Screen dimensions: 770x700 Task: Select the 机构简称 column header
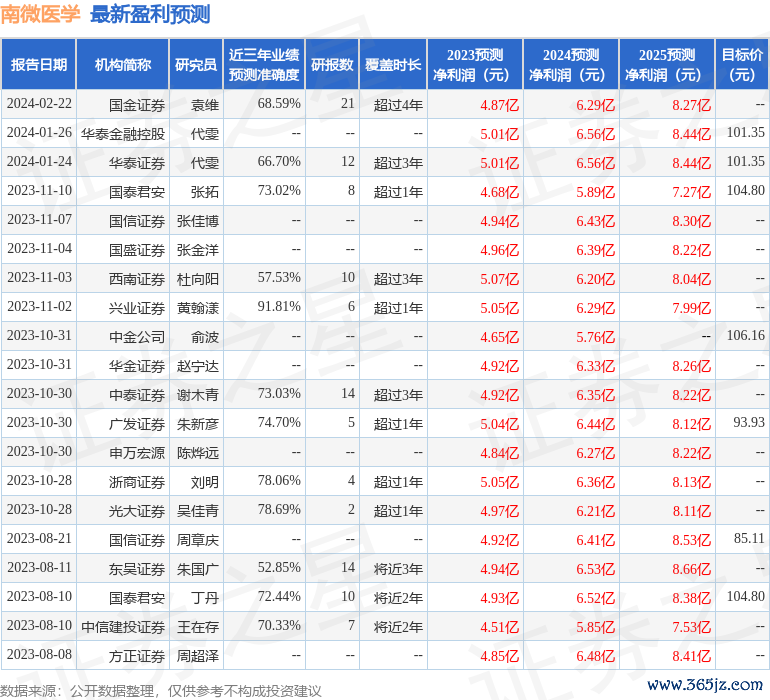123,64
